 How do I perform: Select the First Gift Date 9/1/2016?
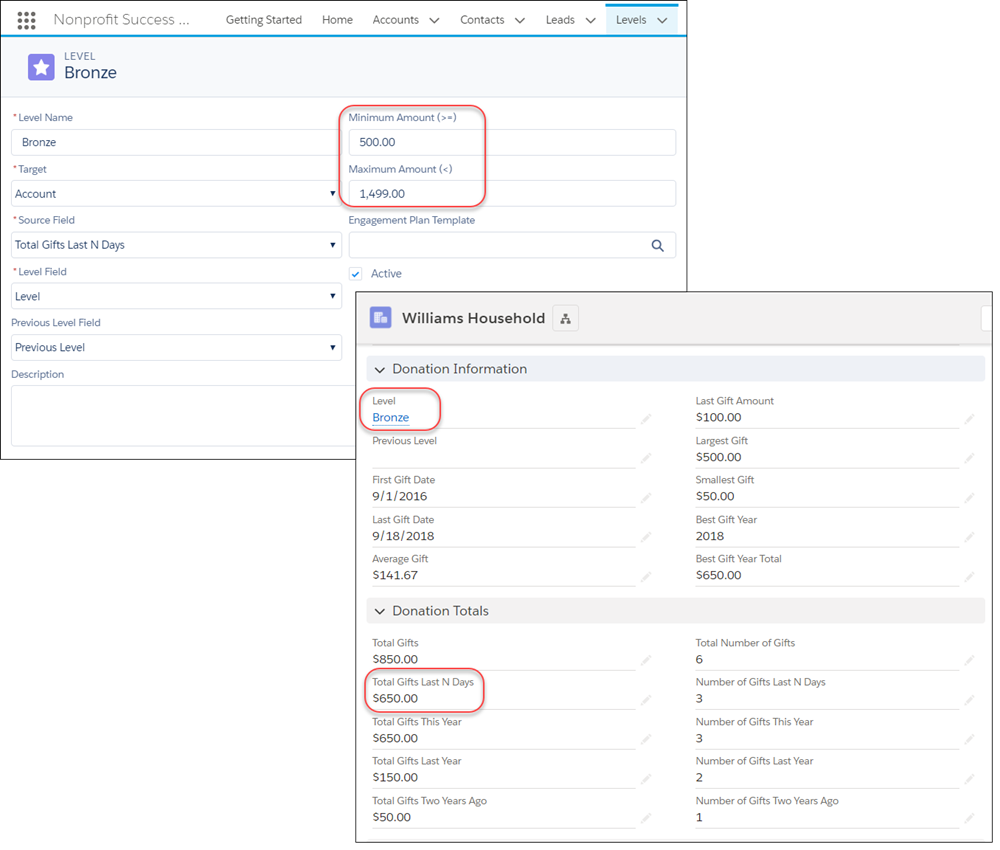pyautogui.click(x=399, y=496)
